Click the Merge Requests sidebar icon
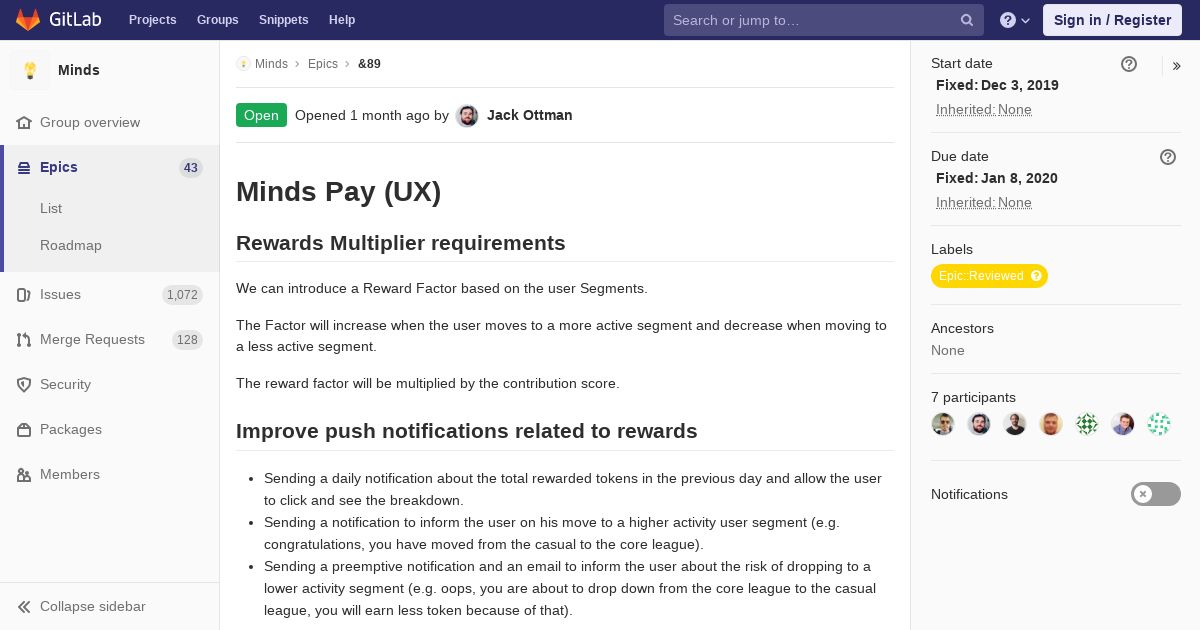The width and height of the screenshot is (1200, 630). 24,340
